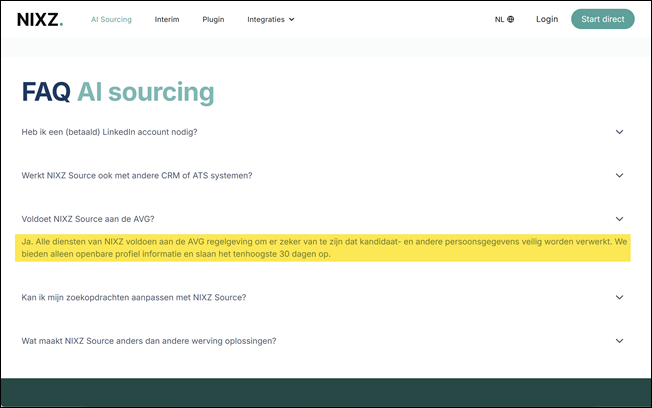The image size is (652, 408).
Task: Expand the CRM of ATS systemen chevron
Action: click(619, 176)
